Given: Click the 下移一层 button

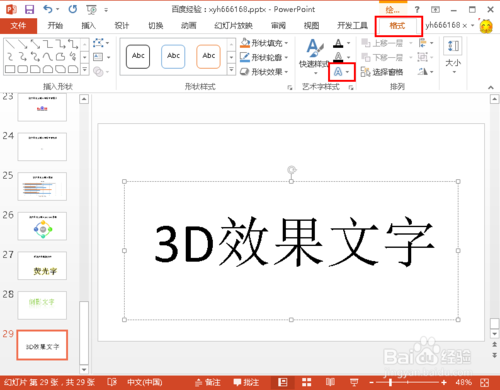Looking at the screenshot, I should pos(382,57).
